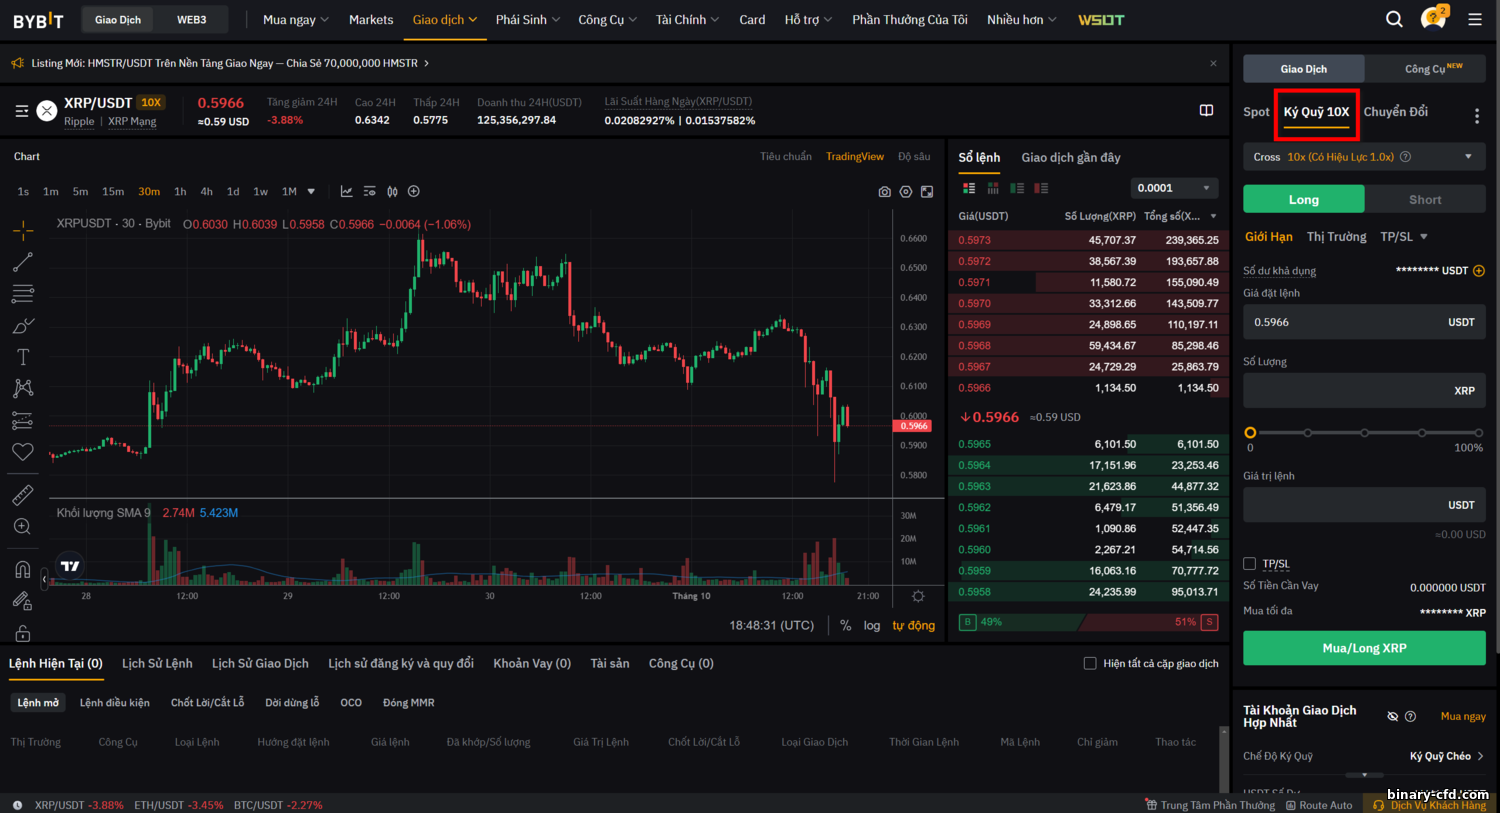Check Hiện tất cả cặp giao dịch
The width and height of the screenshot is (1500, 813).
[1090, 663]
